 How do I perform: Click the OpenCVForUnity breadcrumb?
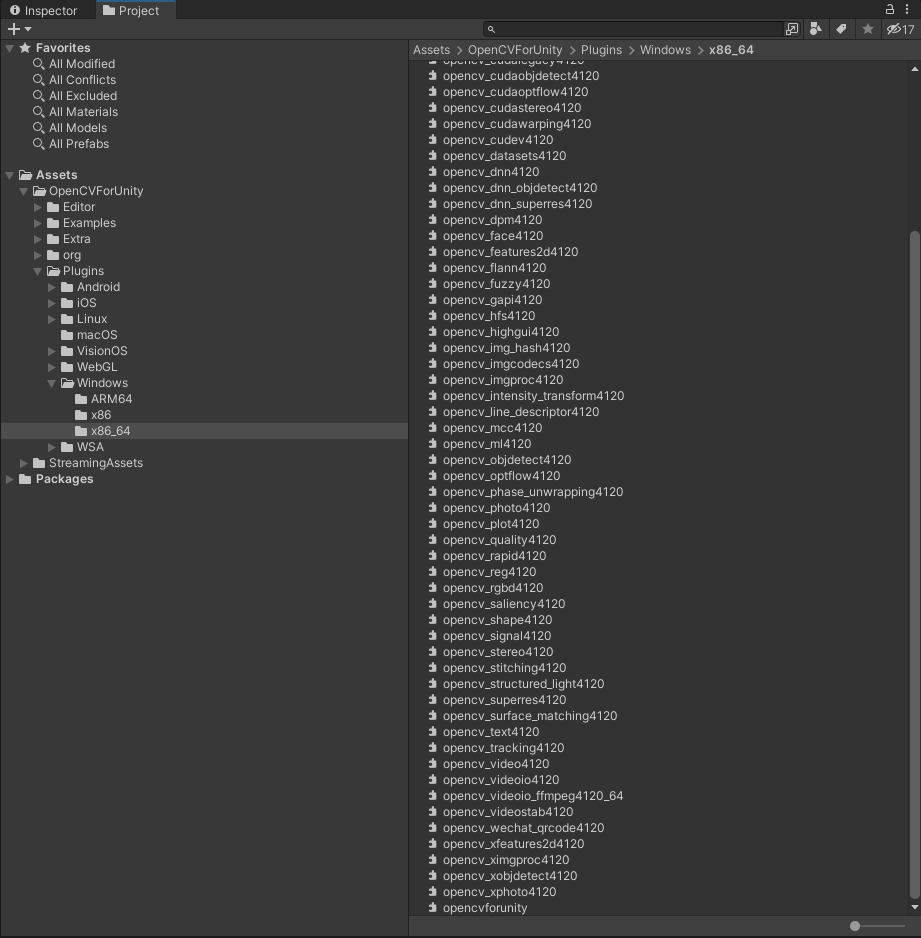(x=514, y=49)
